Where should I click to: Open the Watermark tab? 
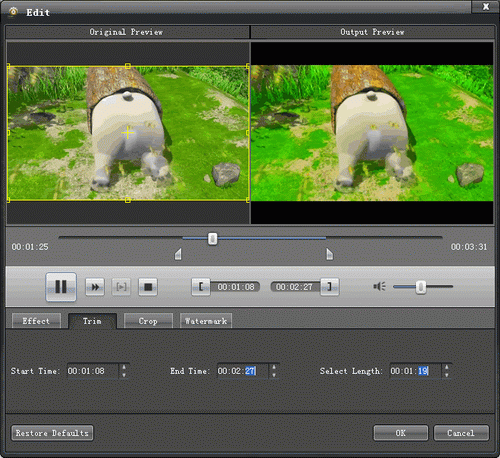[x=206, y=321]
